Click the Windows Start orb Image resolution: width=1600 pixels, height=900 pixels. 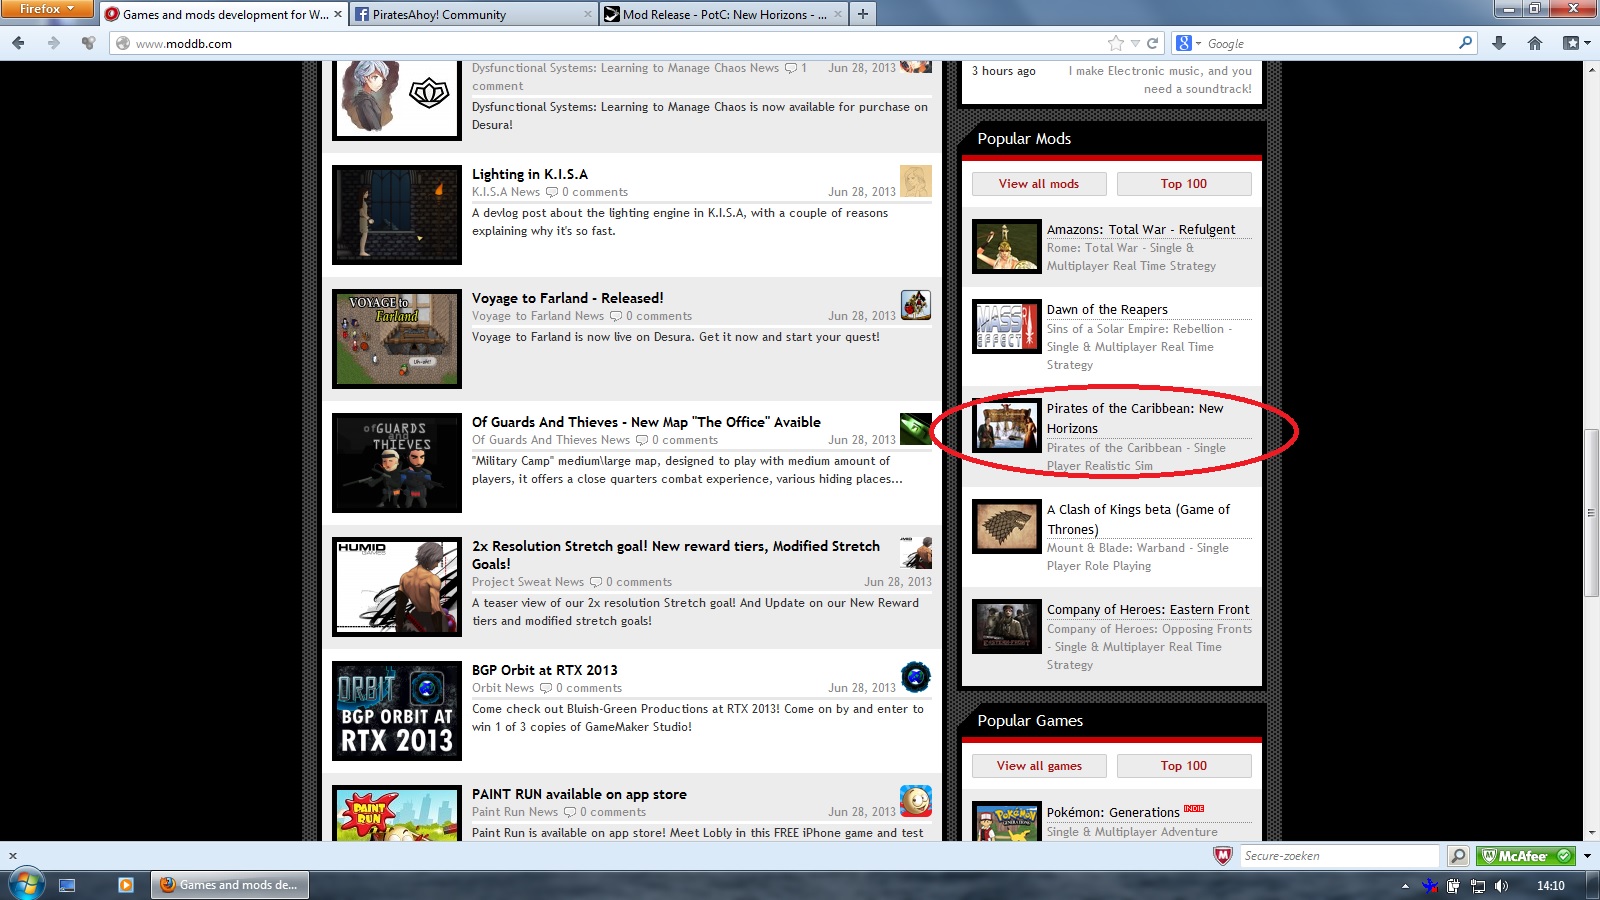coord(25,885)
